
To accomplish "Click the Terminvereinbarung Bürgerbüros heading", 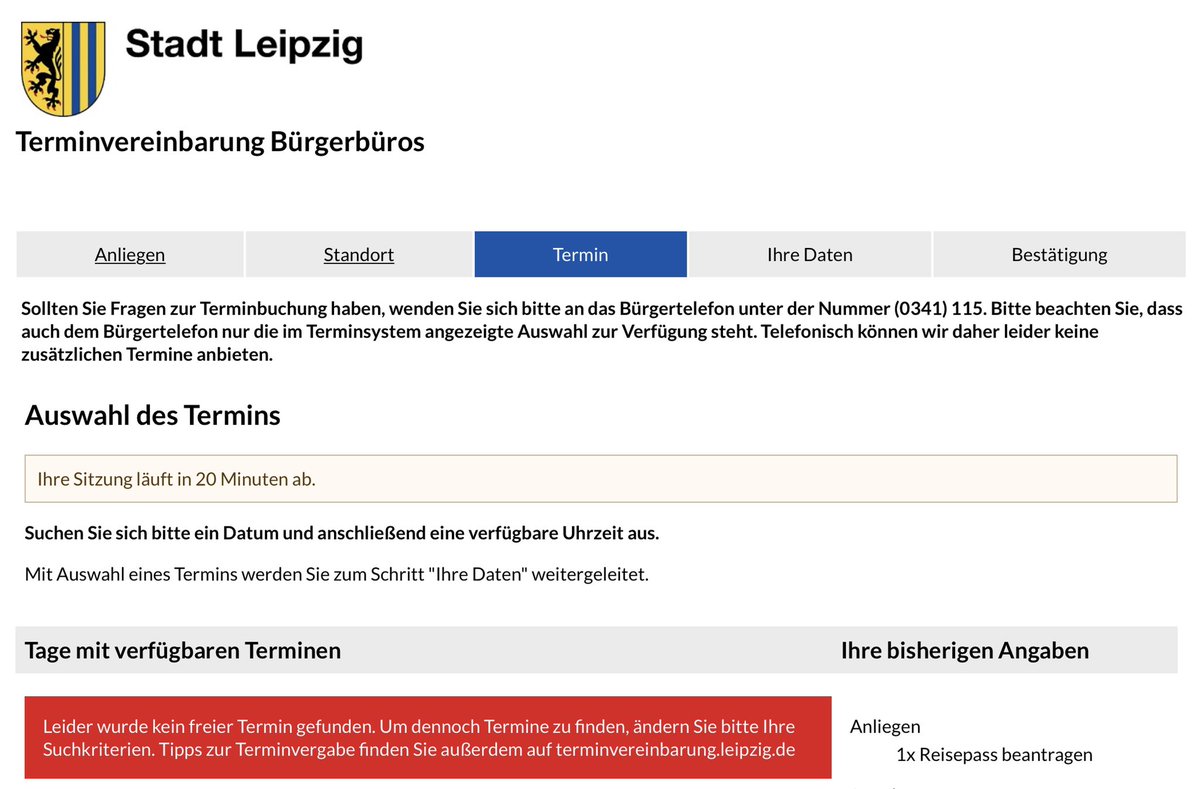I will click(220, 142).
